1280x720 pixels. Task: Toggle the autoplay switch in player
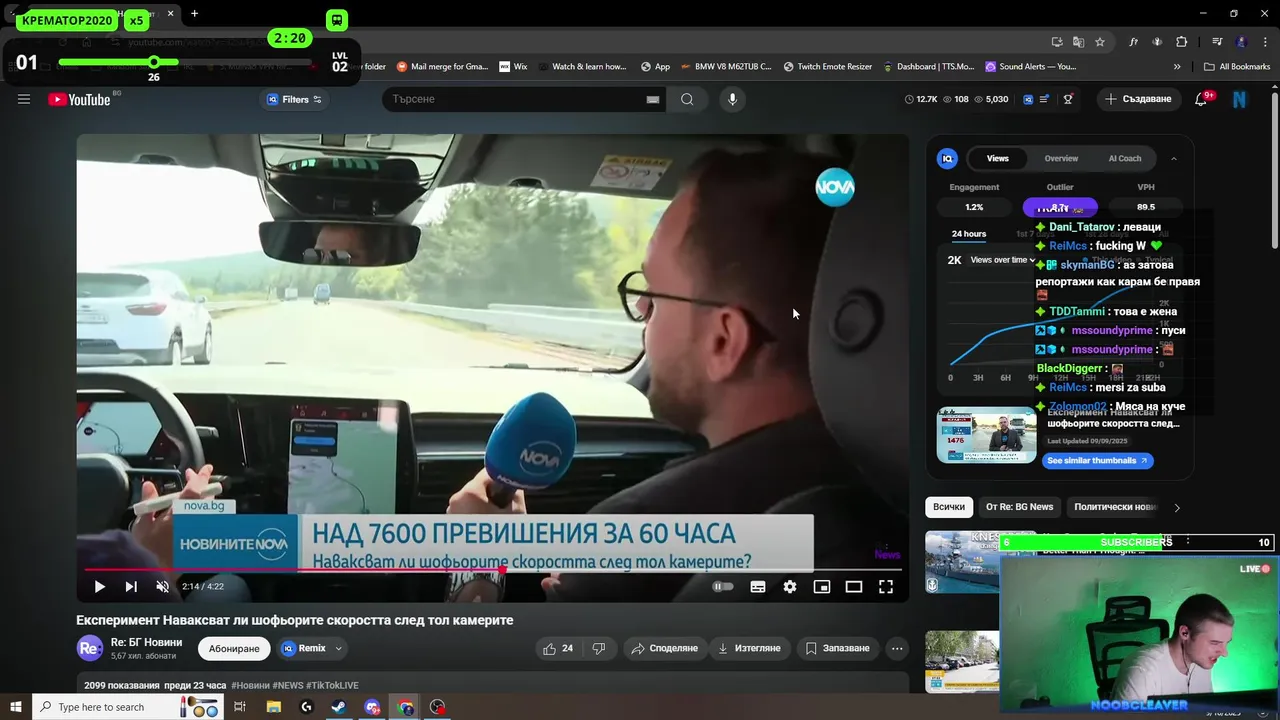tap(723, 587)
